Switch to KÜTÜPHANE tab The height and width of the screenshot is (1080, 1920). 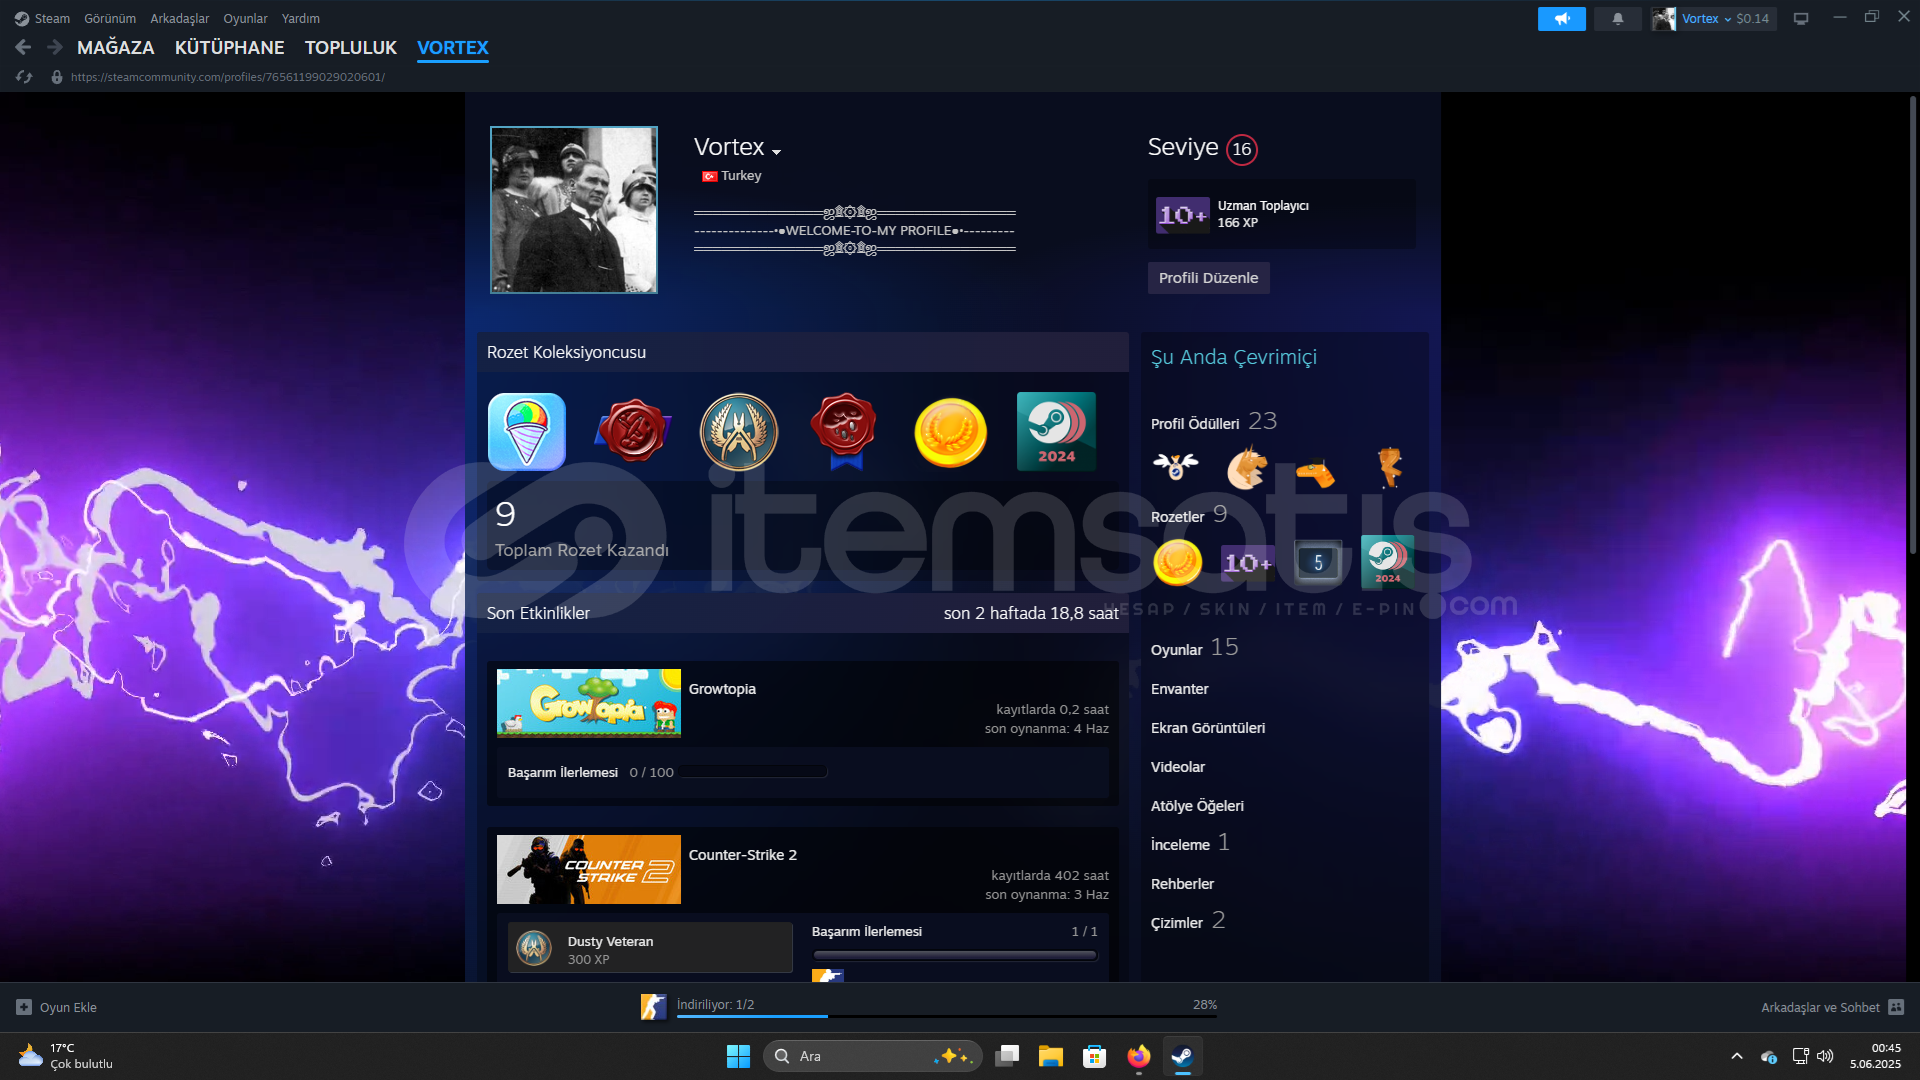tap(229, 47)
